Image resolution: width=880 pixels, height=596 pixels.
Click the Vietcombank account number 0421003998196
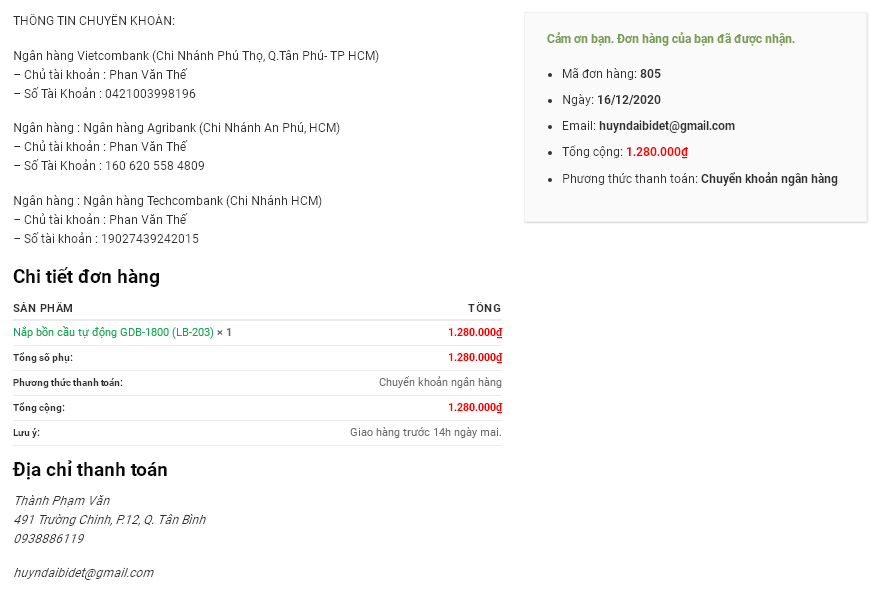point(150,93)
